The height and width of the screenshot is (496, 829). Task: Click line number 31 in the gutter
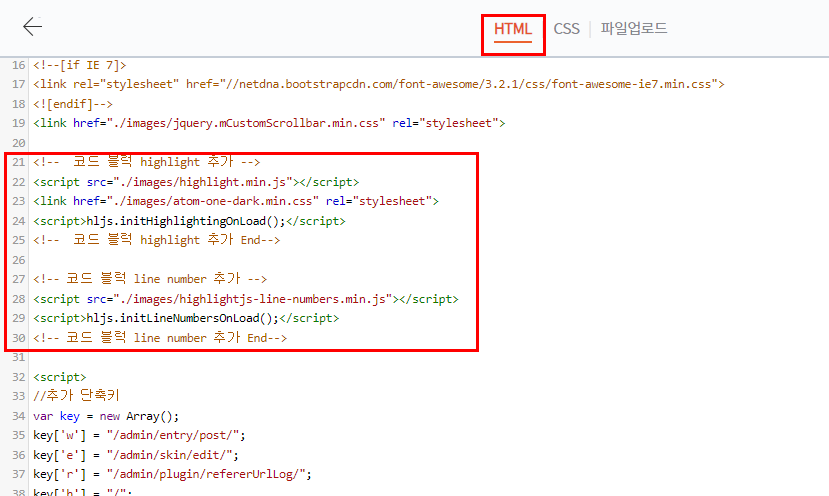(19, 357)
